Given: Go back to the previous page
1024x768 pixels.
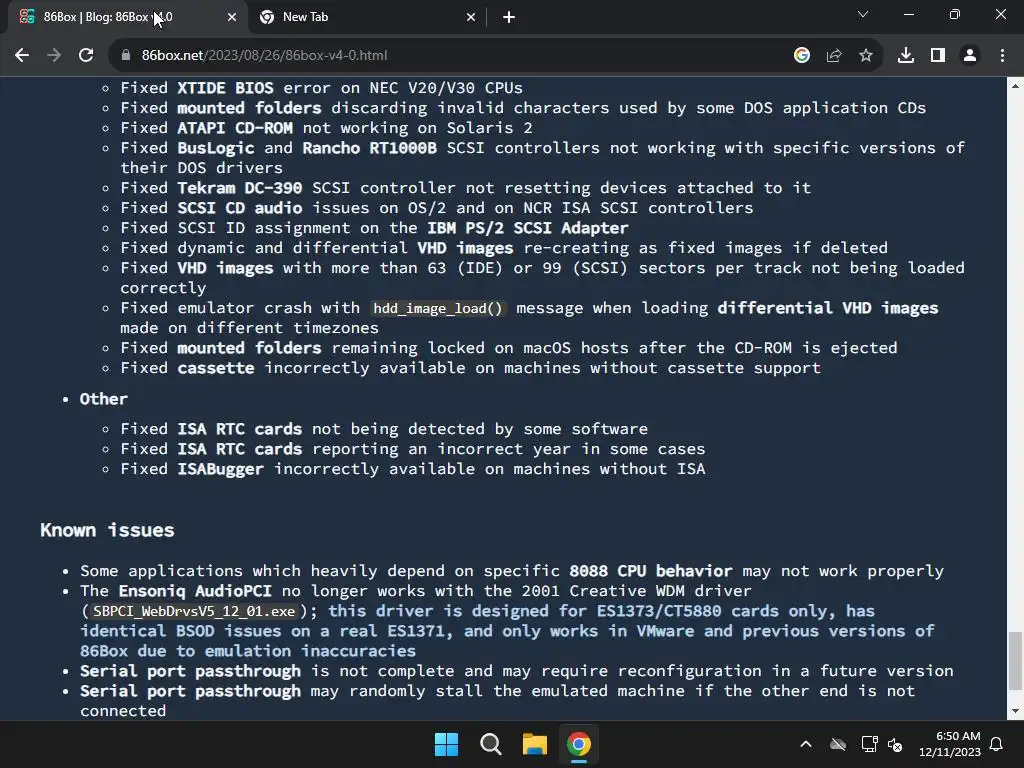Looking at the screenshot, I should click(22, 56).
